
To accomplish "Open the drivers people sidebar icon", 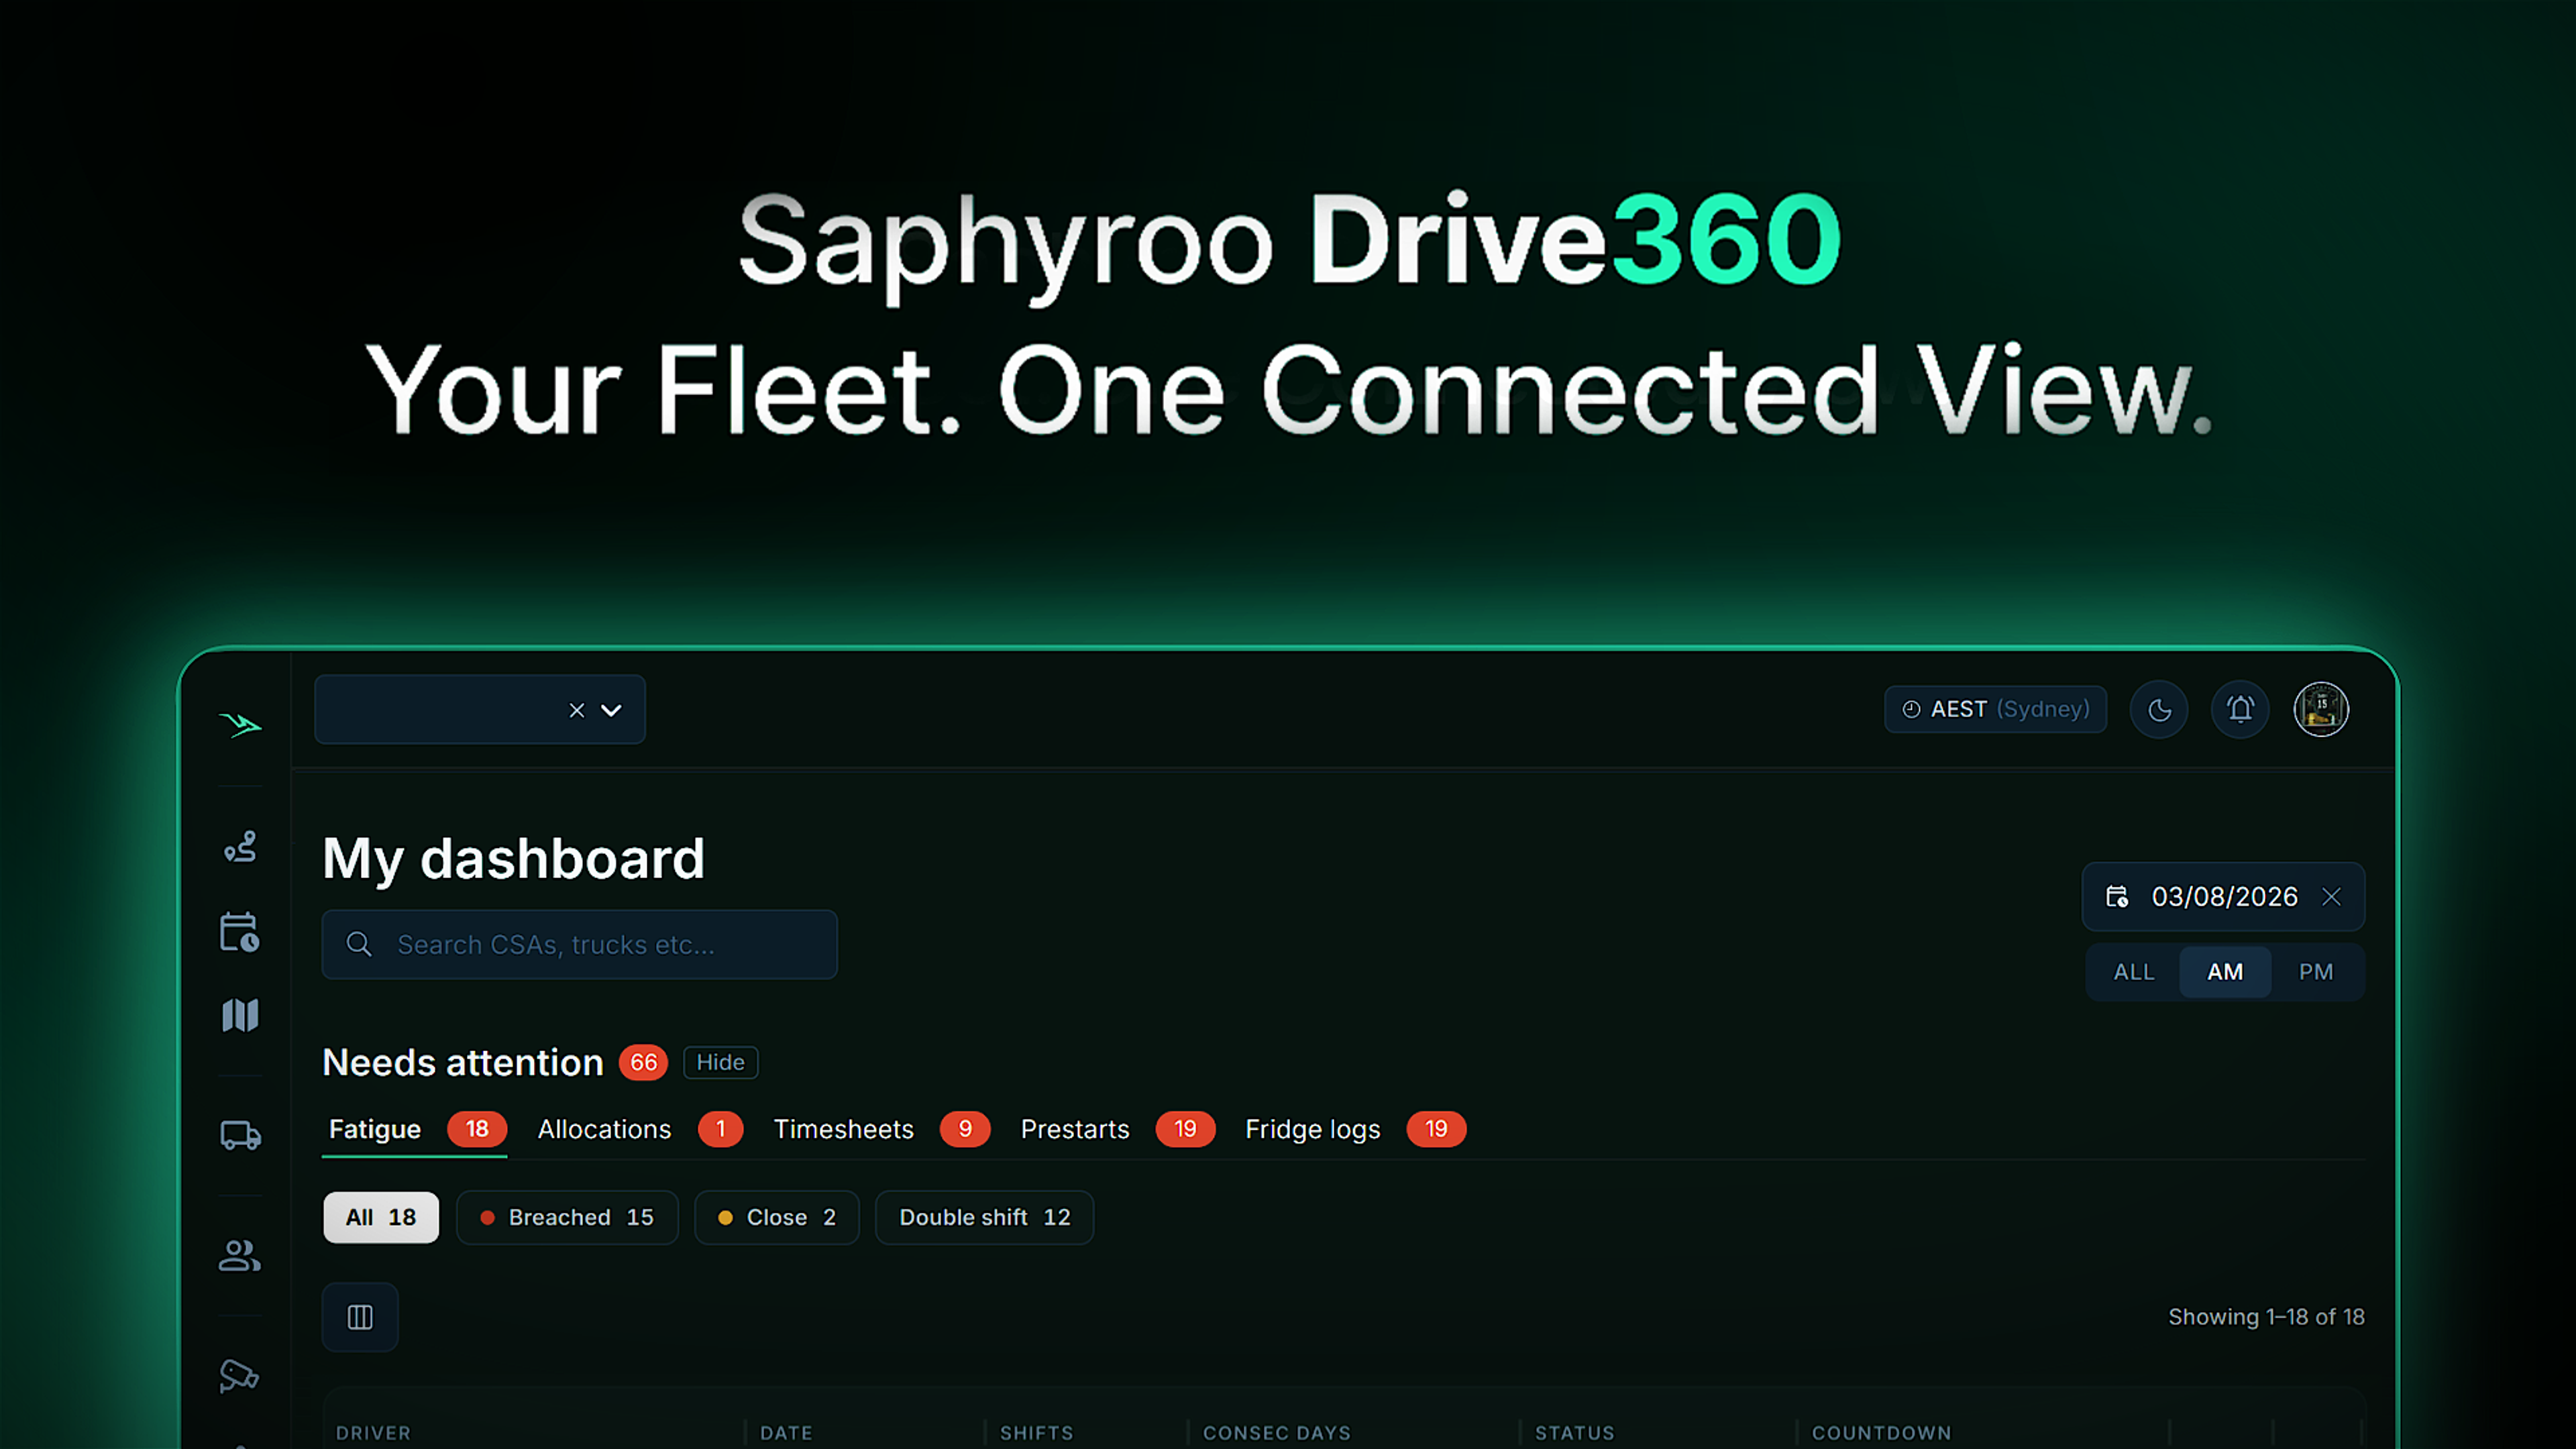I will [x=240, y=1255].
